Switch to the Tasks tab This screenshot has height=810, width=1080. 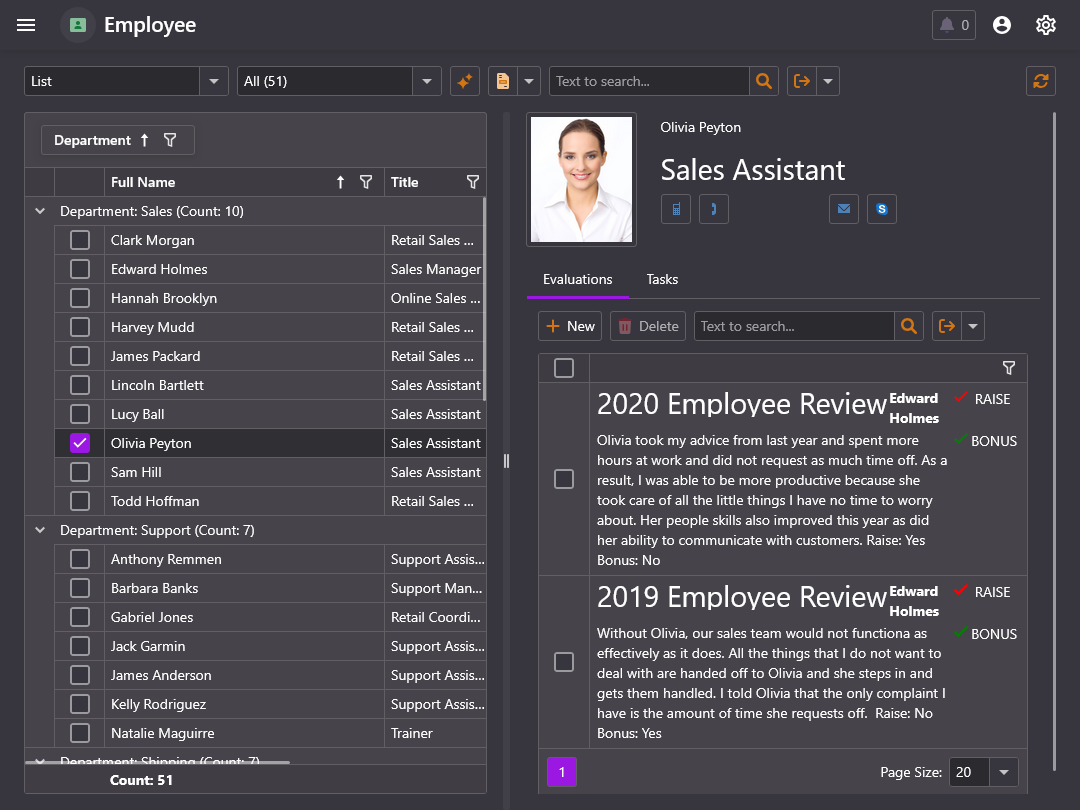click(x=662, y=279)
